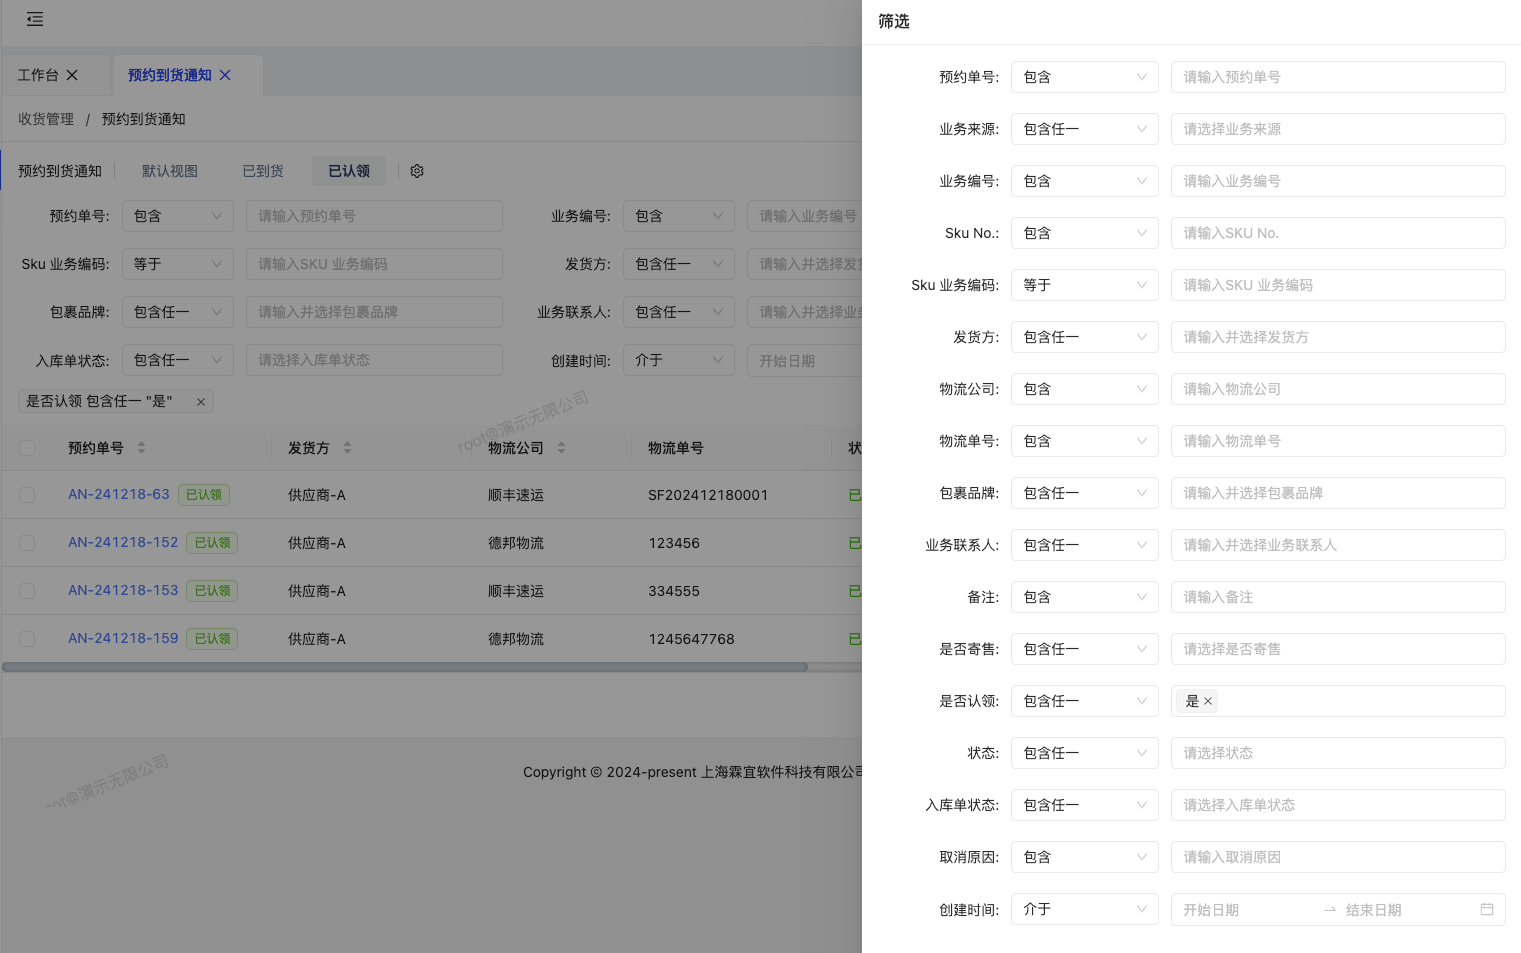This screenshot has height=953, width=1521.
Task: Expand the 取消原因 operator dropdown
Action: pyautogui.click(x=1084, y=857)
